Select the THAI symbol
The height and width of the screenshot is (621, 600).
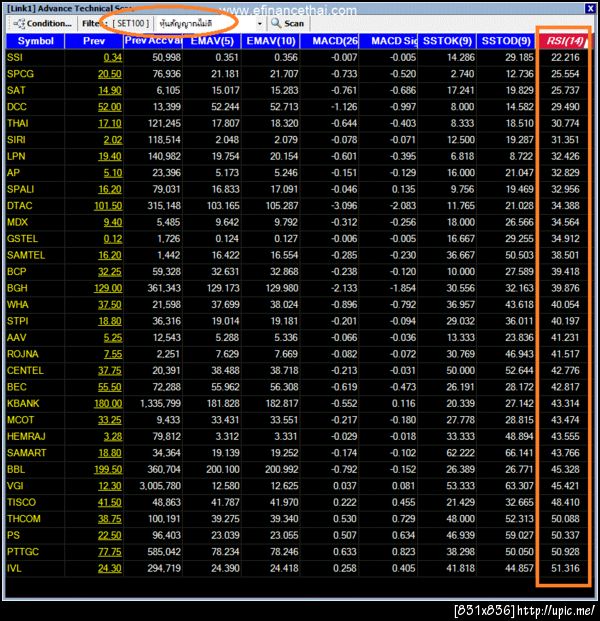(18, 124)
